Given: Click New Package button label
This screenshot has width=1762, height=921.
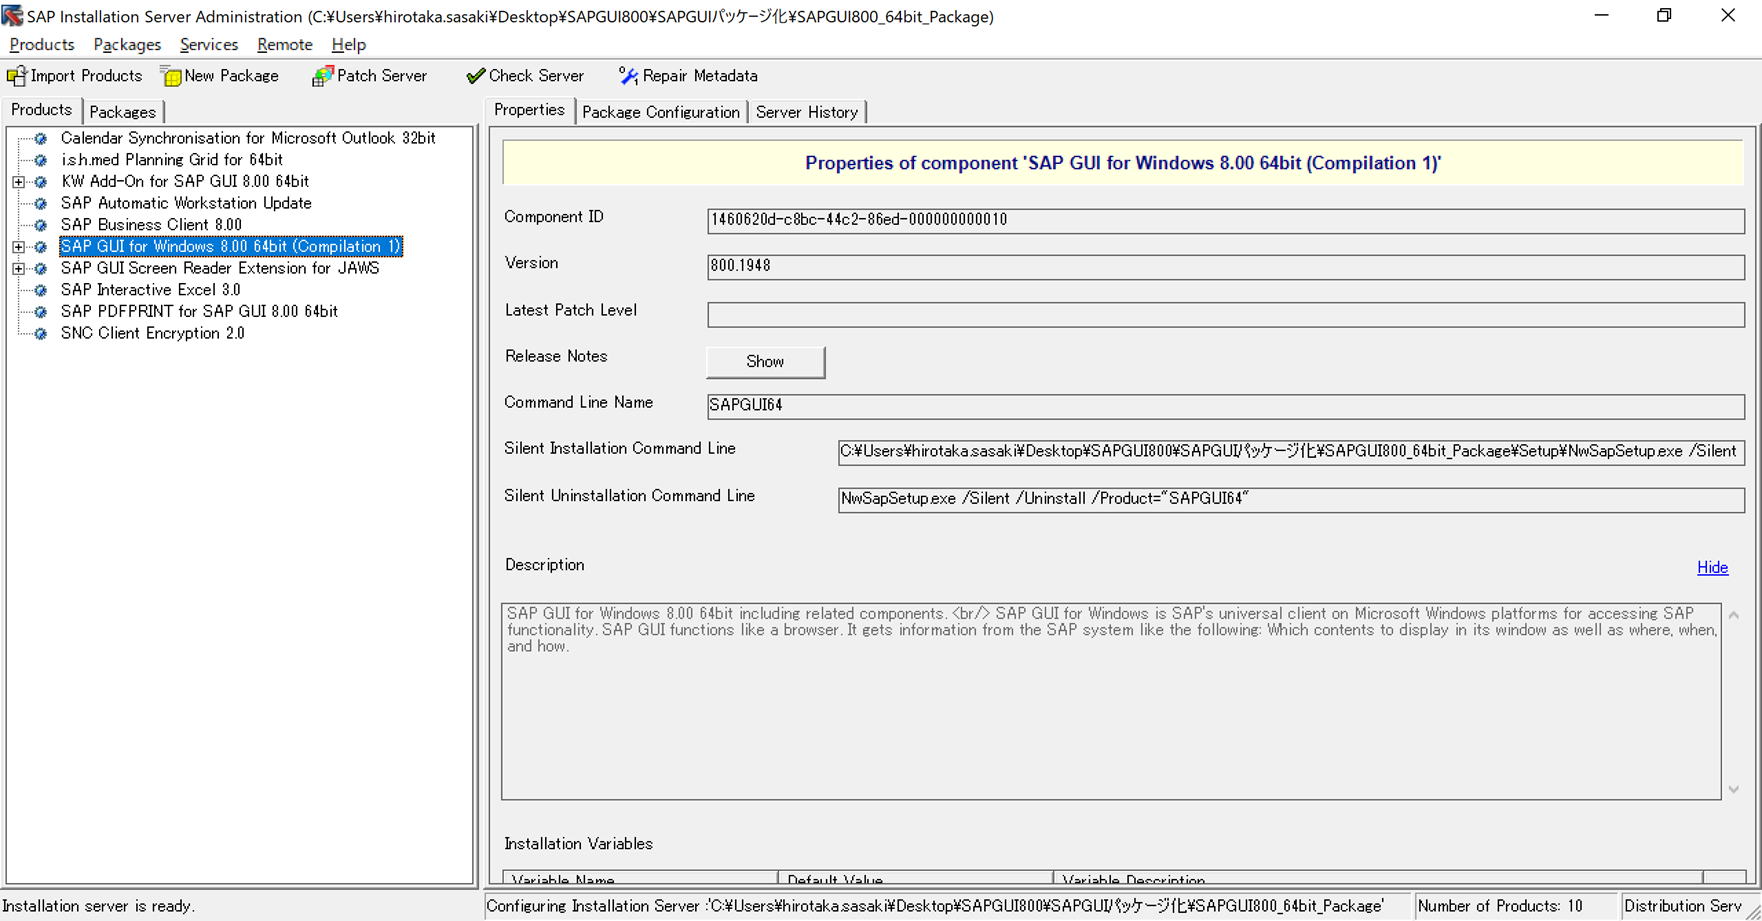Looking at the screenshot, I should pyautogui.click(x=232, y=76).
